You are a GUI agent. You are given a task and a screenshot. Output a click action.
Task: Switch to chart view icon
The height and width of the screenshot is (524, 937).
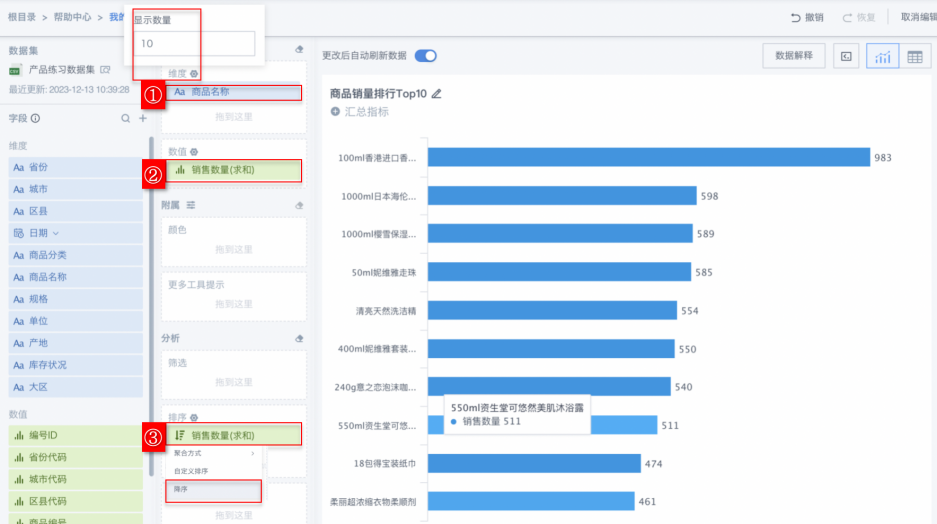[882, 57]
